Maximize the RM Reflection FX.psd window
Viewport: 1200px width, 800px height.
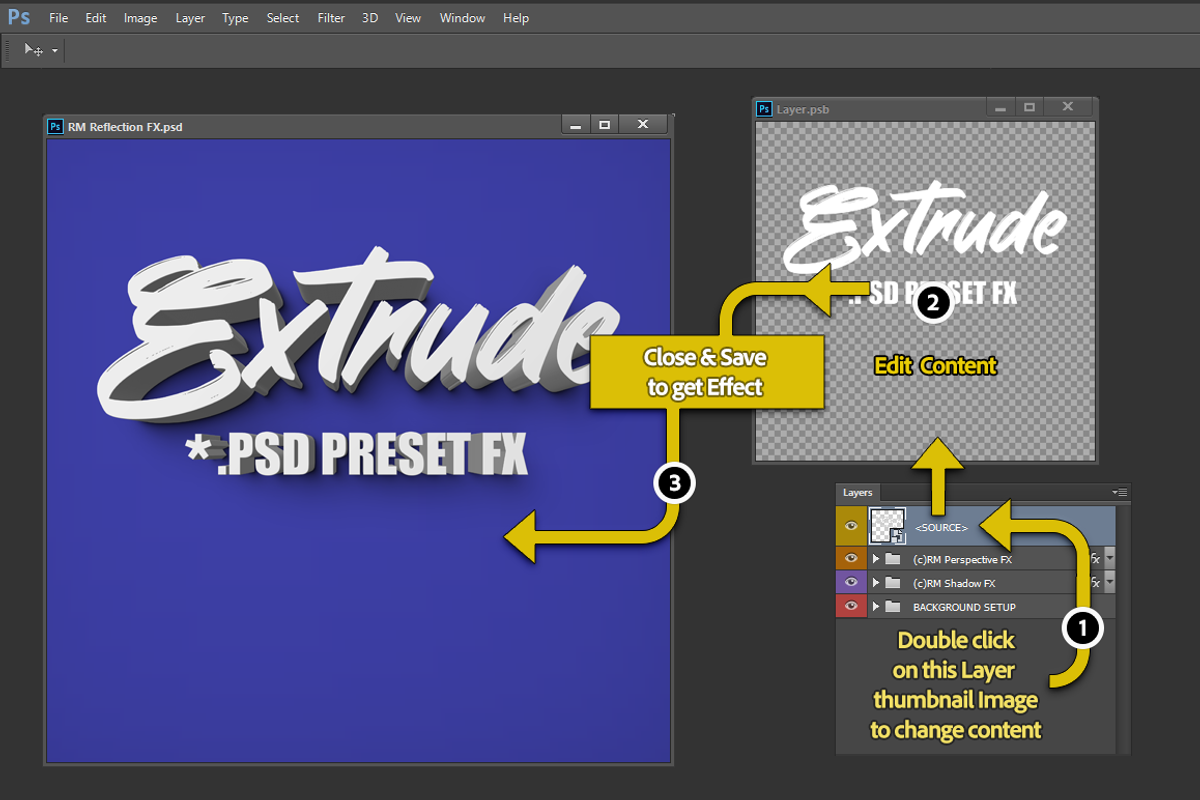tap(604, 125)
